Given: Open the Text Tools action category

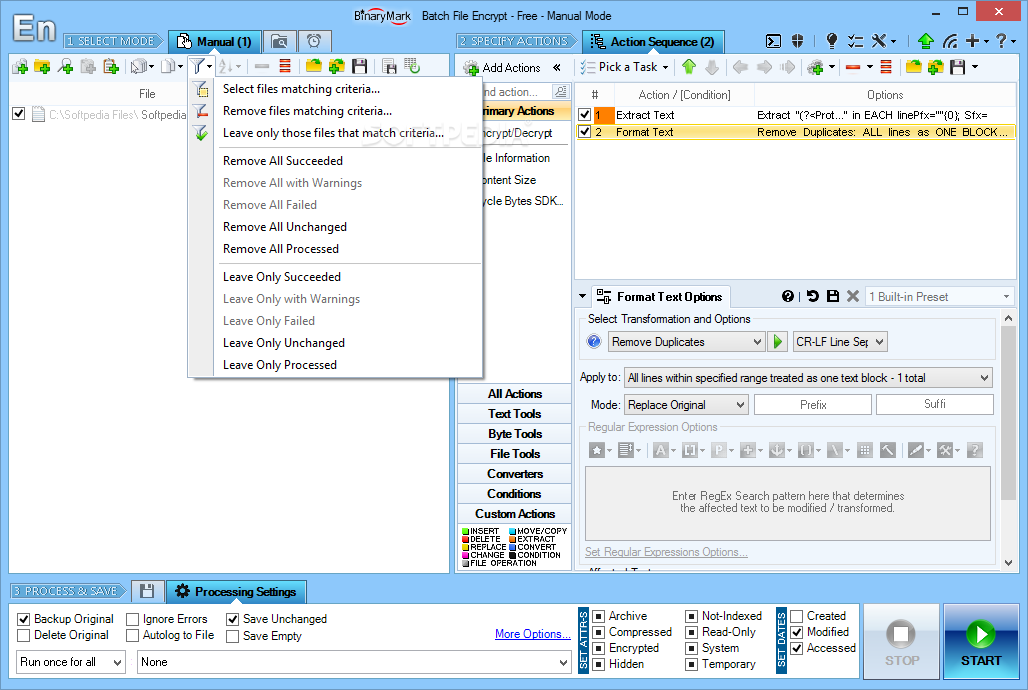Looking at the screenshot, I should click(x=514, y=414).
